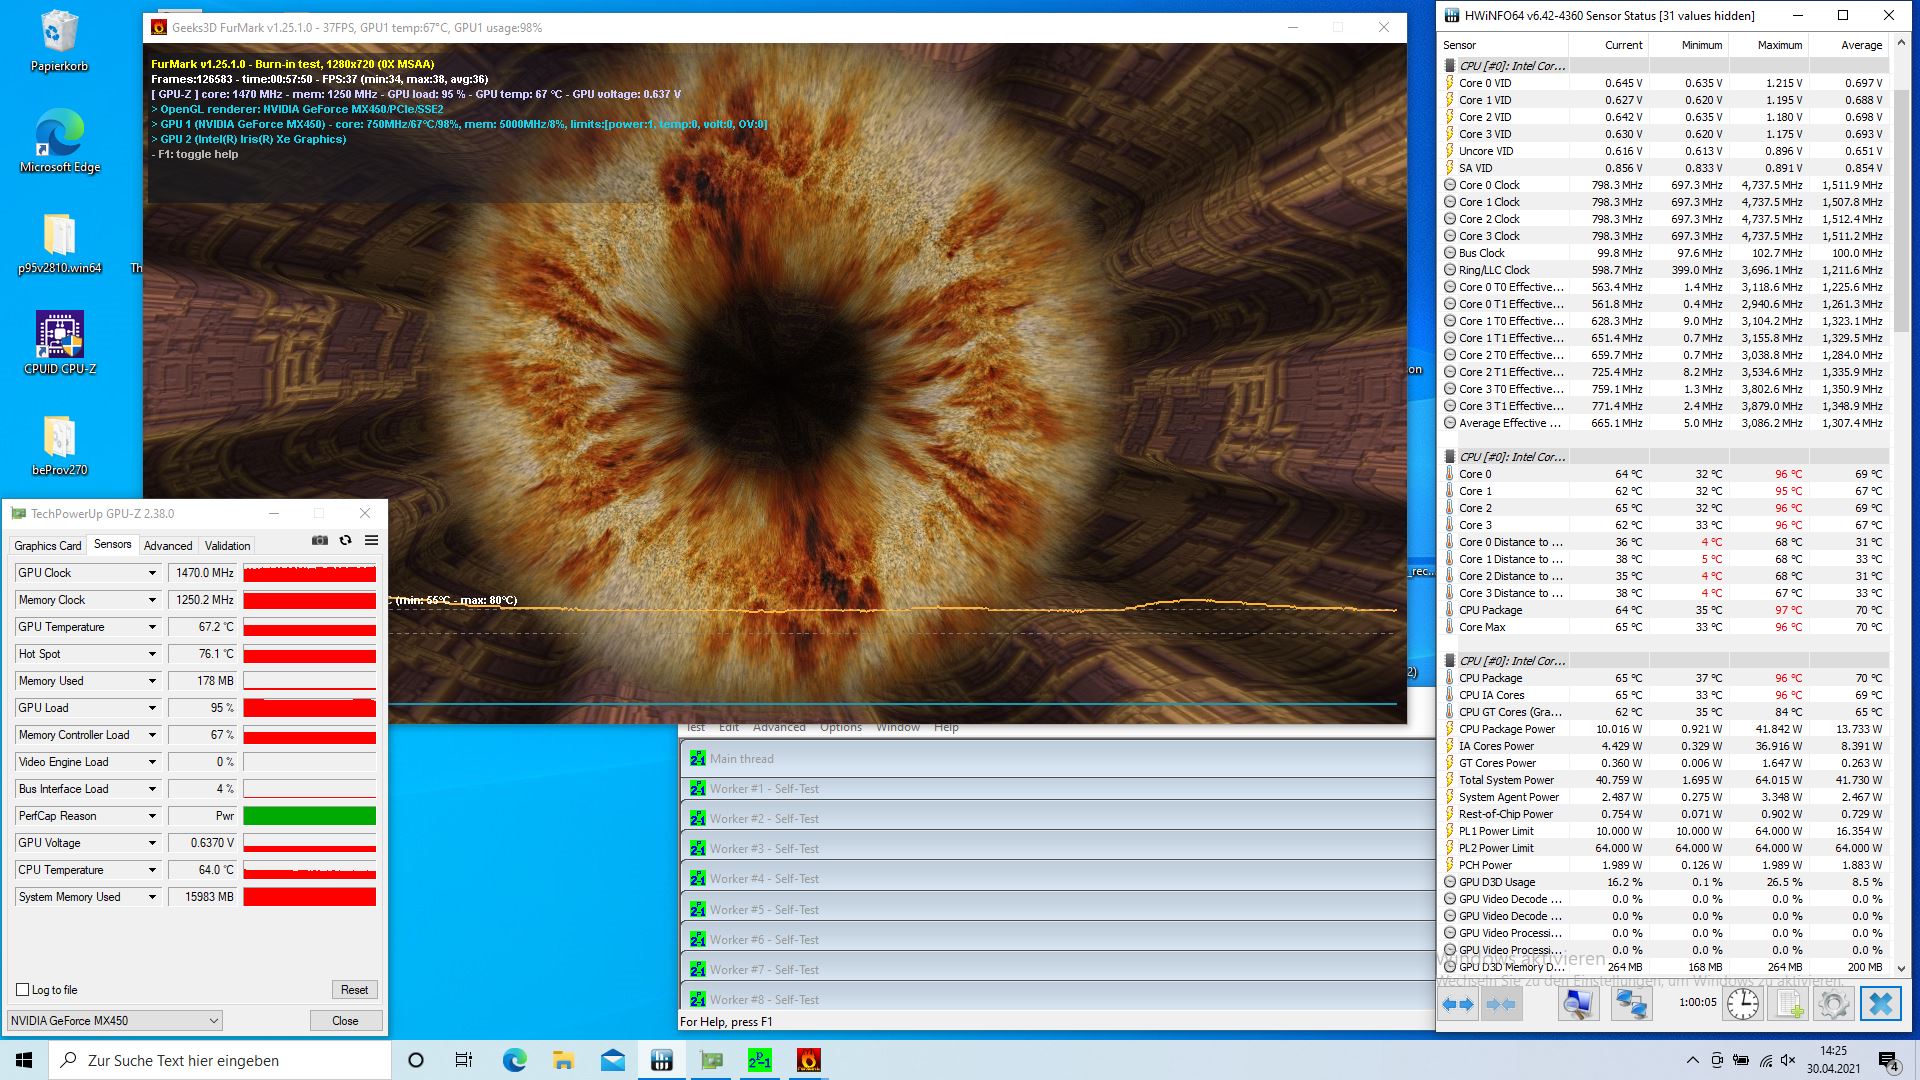The image size is (1920, 1080).
Task: Expand the Hot Spot sensor dropdown
Action: [x=152, y=654]
